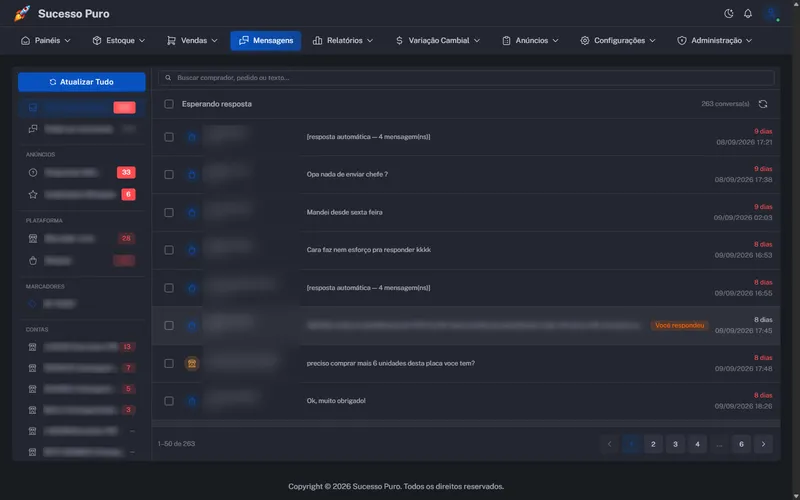Open the Relatórios menu
The image size is (800, 500).
pyautogui.click(x=343, y=41)
